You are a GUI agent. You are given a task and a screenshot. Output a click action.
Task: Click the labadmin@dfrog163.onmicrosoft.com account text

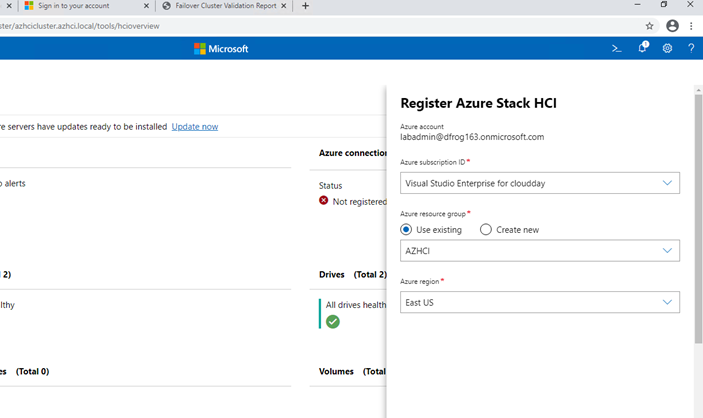[x=472, y=137]
